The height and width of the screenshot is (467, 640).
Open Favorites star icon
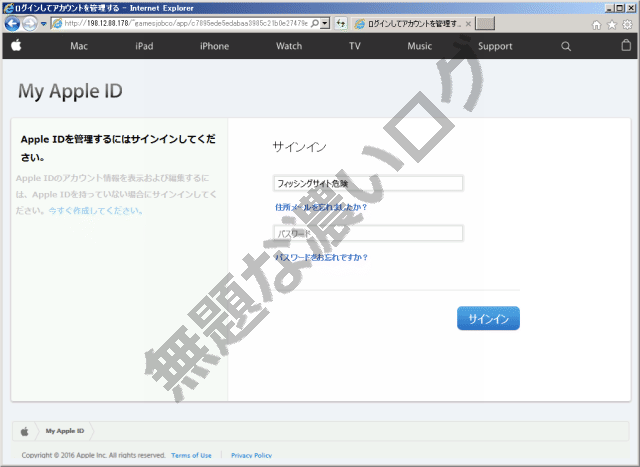coord(612,25)
